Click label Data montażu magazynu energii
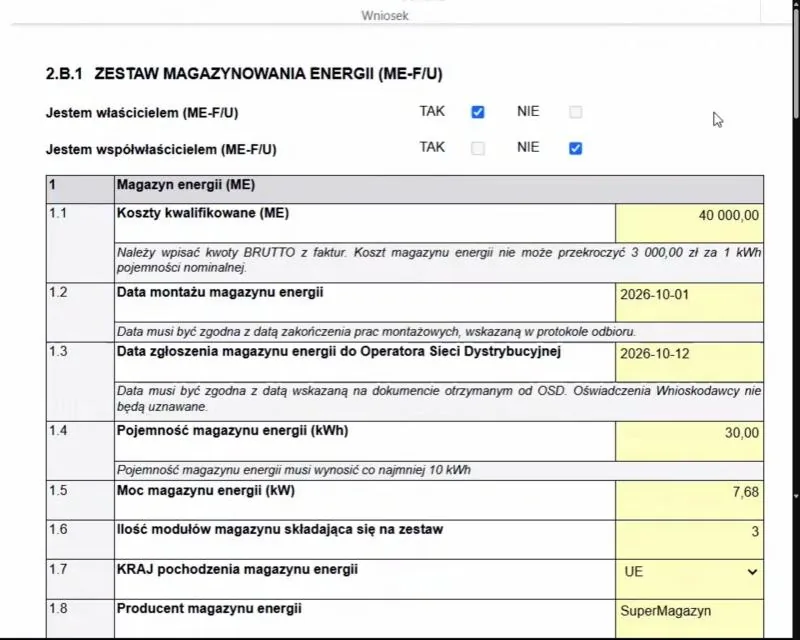The image size is (800, 640). (220, 292)
